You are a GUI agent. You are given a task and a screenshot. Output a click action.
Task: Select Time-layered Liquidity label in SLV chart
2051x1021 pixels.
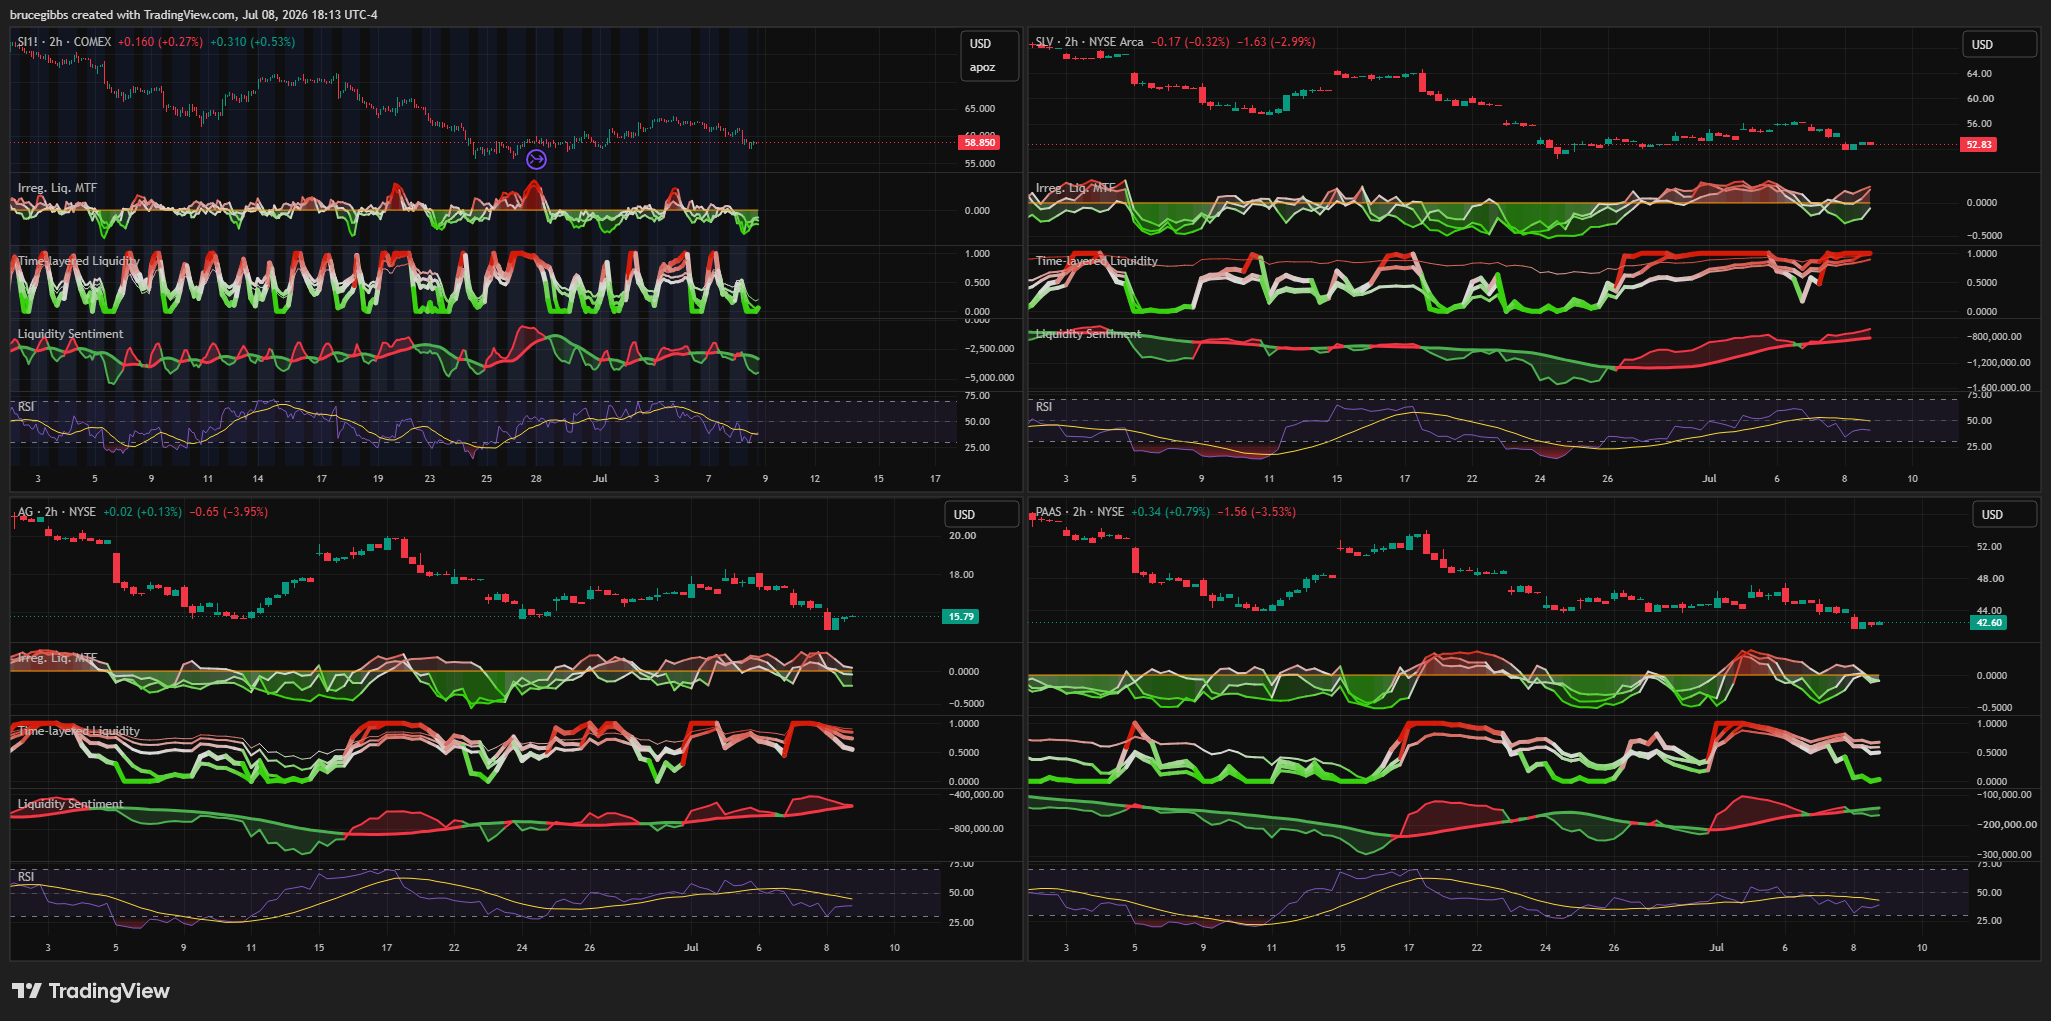click(1097, 261)
